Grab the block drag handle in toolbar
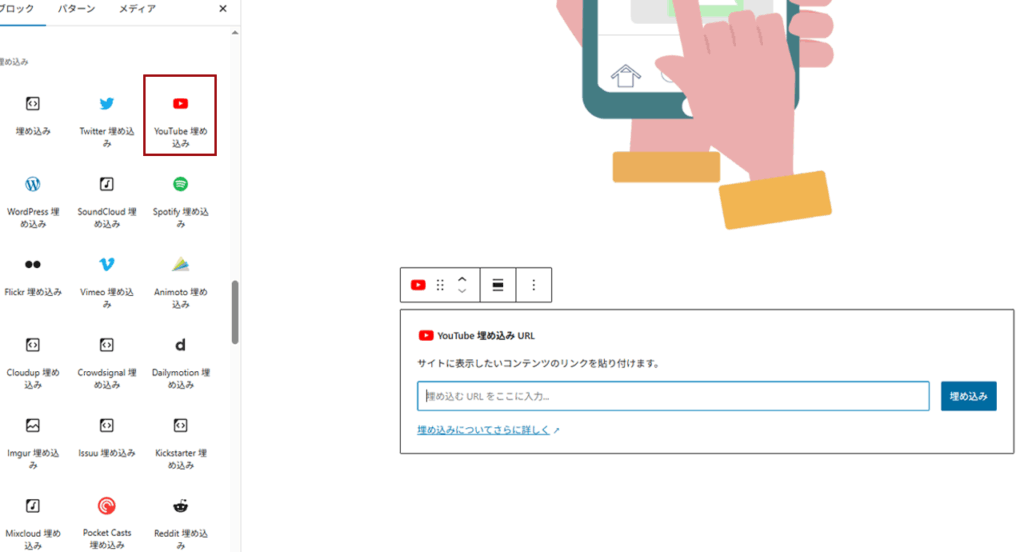 [440, 285]
